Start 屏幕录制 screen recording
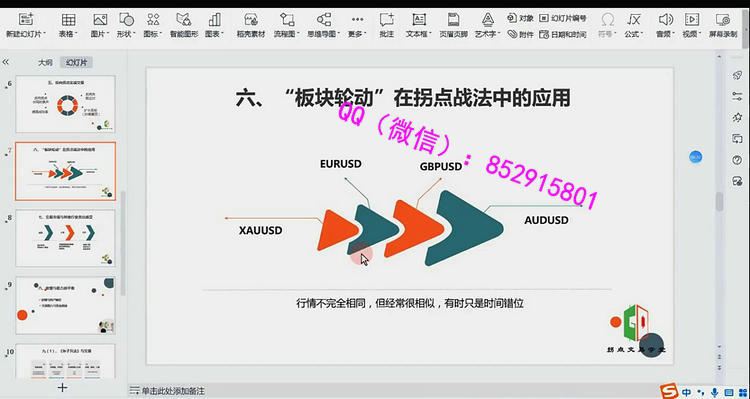The image size is (750, 399). [722, 20]
